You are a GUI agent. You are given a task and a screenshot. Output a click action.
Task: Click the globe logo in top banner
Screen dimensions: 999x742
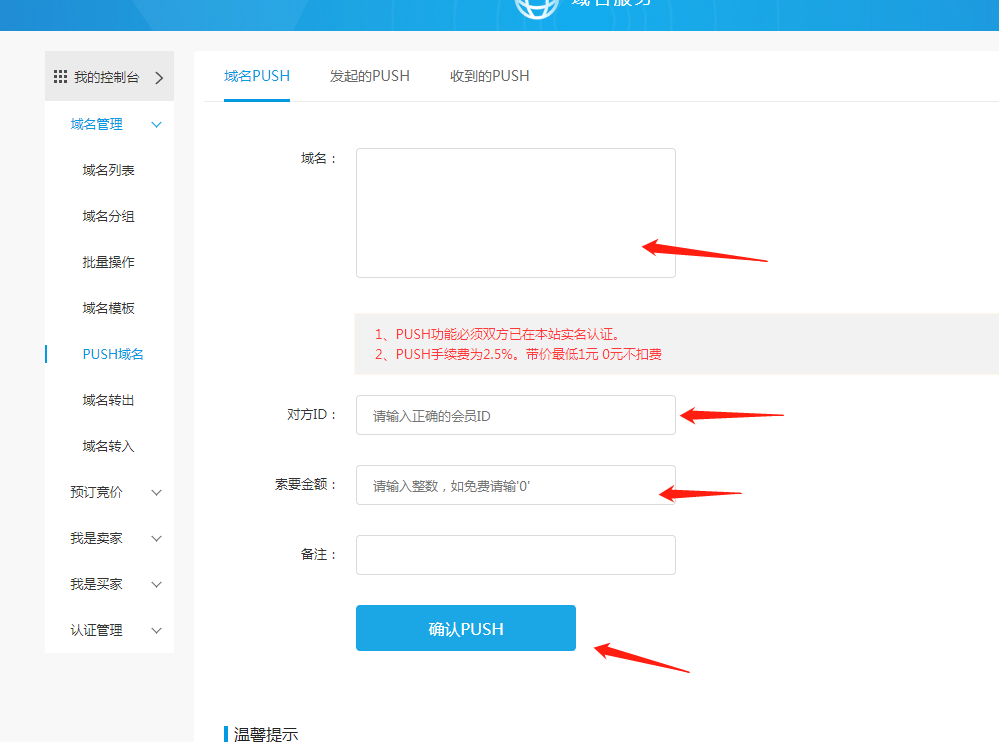point(535,6)
